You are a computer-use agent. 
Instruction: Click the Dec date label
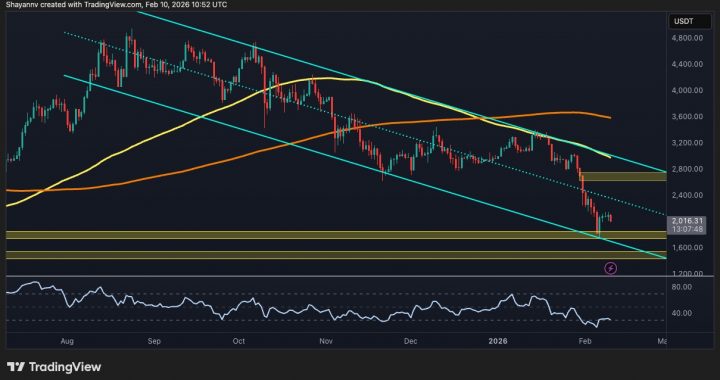(x=411, y=341)
